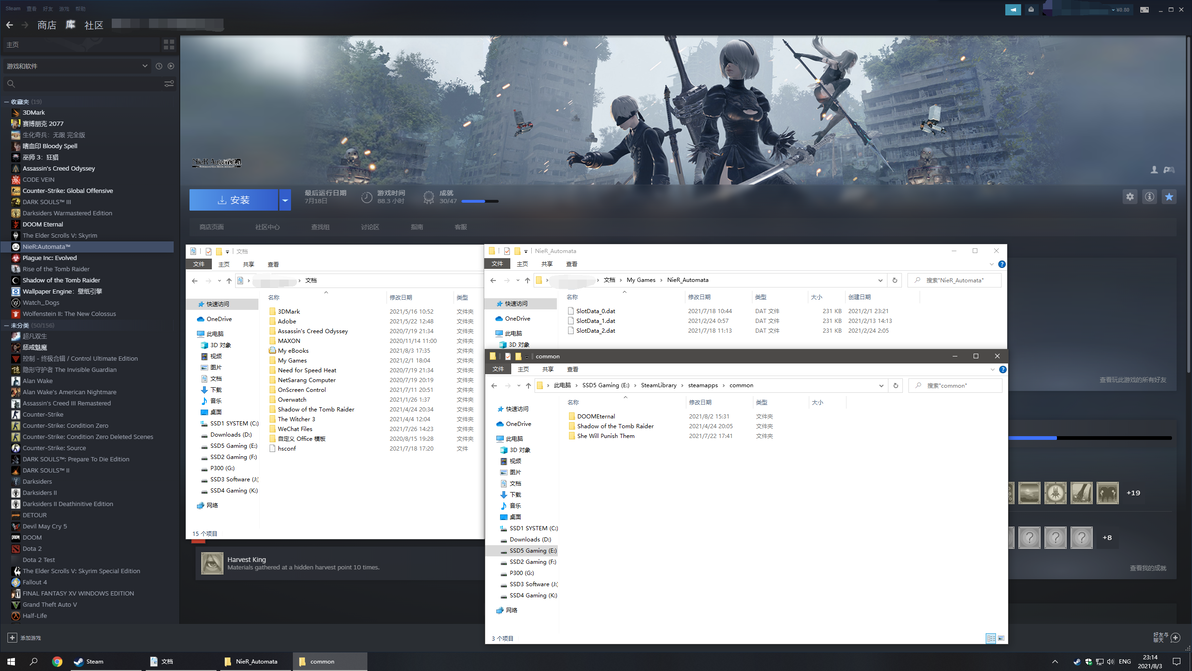
Task: Install NieR:Automata with the blue button
Action: coord(233,200)
